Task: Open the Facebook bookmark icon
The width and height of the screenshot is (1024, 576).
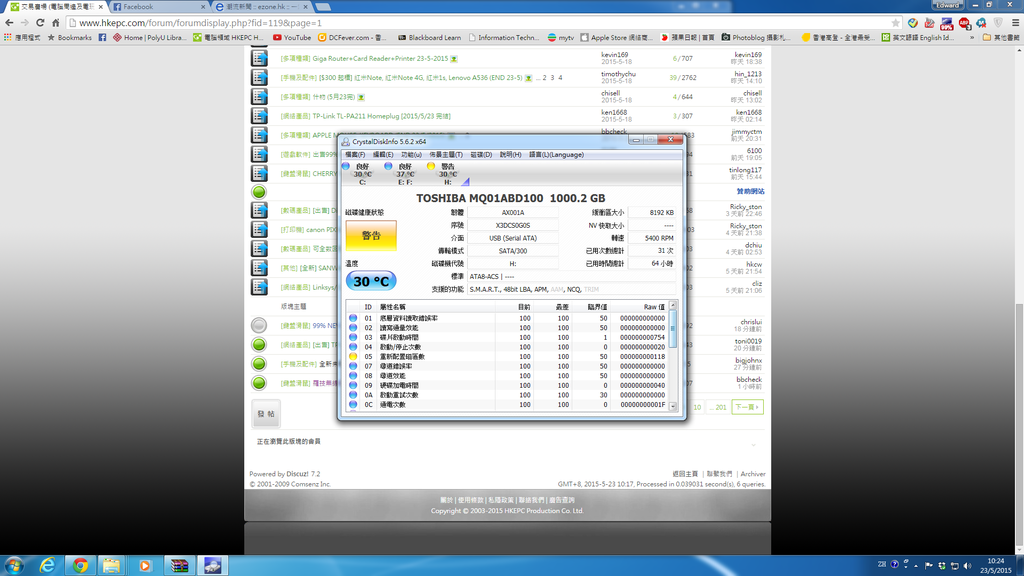Action: tap(102, 38)
